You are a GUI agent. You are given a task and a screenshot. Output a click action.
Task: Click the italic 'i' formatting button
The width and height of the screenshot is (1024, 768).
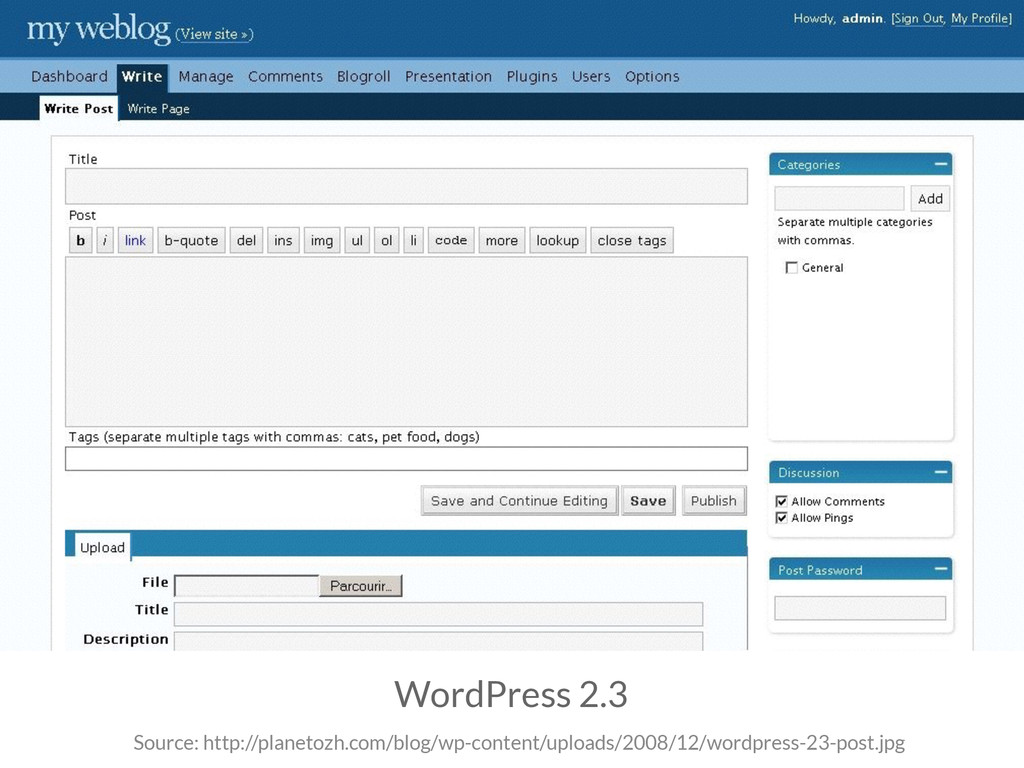tap(105, 240)
